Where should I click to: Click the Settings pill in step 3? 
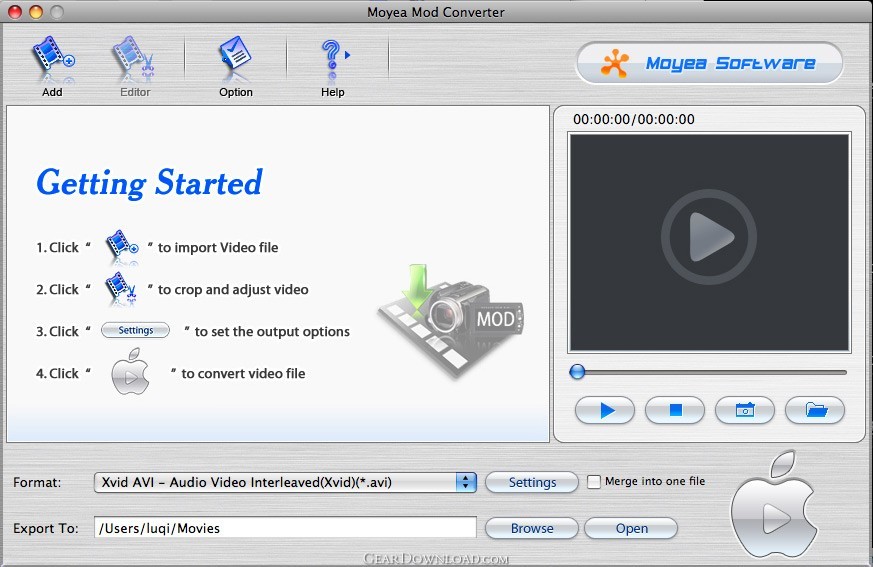(135, 330)
